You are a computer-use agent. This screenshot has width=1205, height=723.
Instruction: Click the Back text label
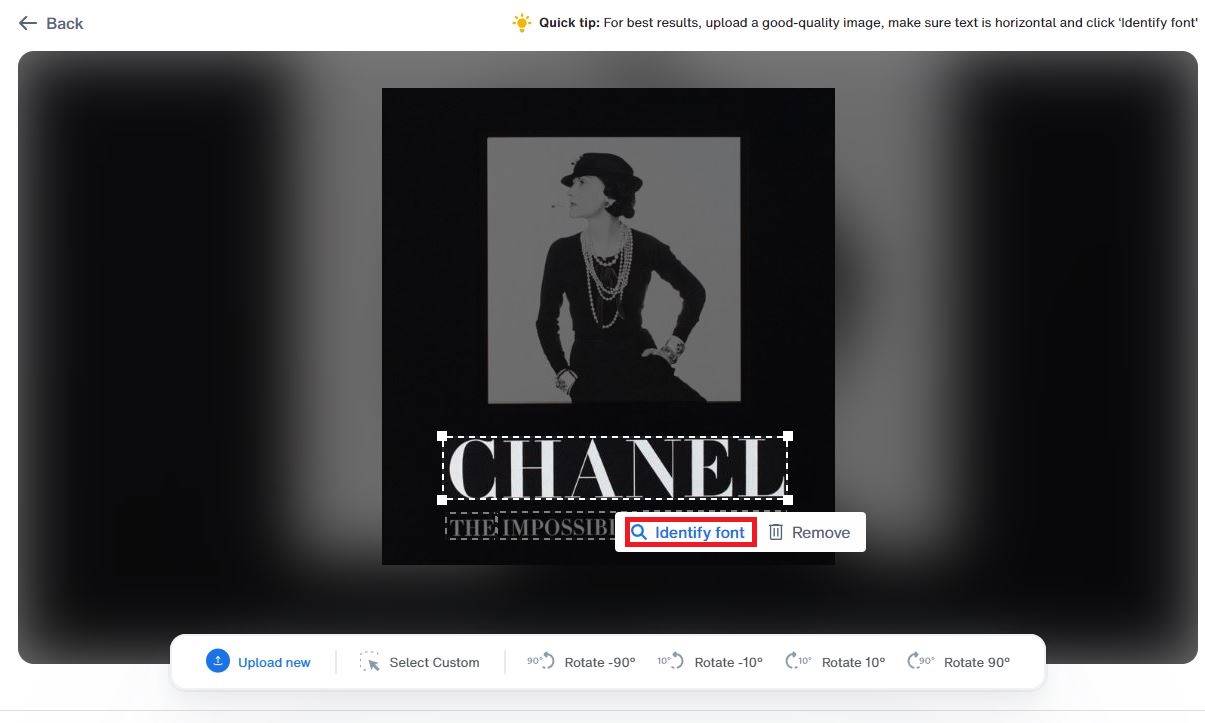pos(65,23)
